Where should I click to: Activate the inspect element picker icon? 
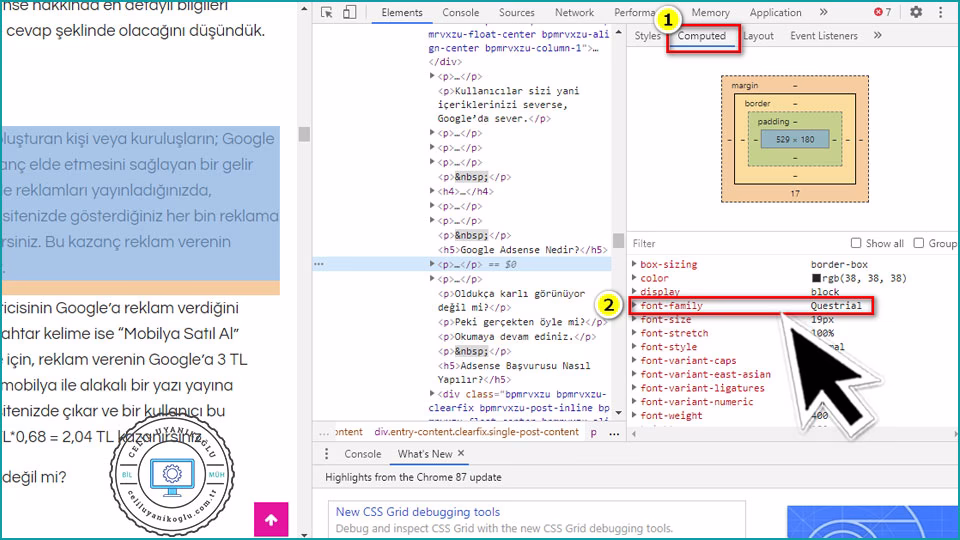(x=327, y=13)
